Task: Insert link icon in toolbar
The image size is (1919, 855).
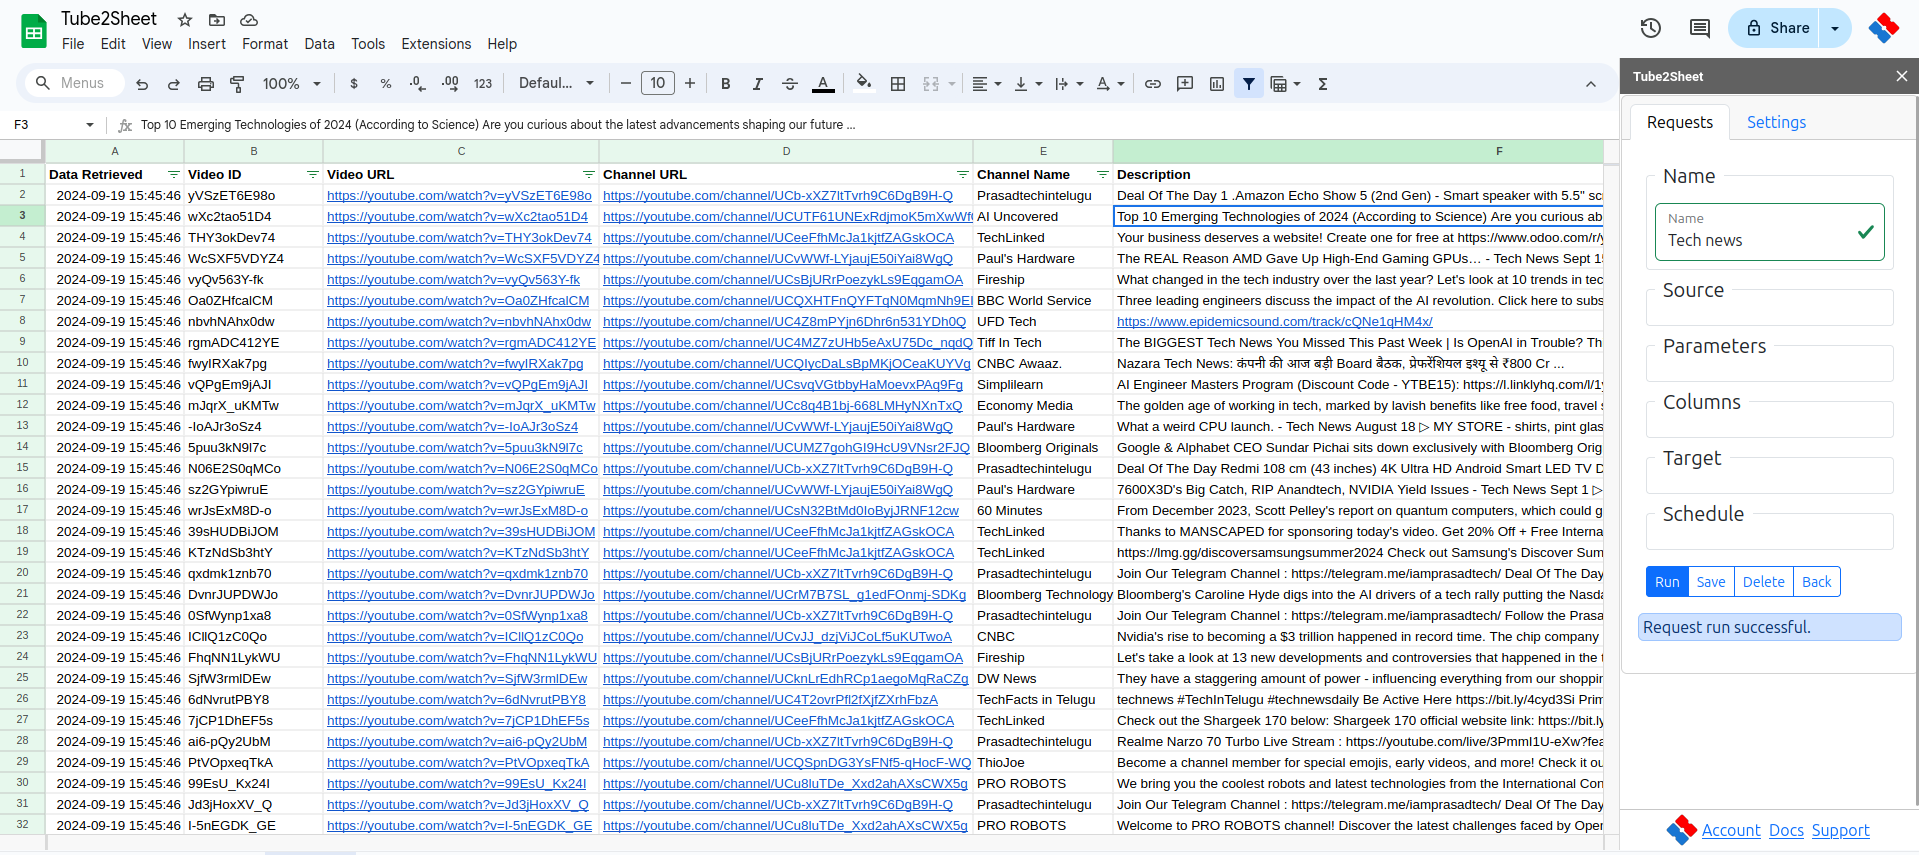Action: [x=1153, y=84]
